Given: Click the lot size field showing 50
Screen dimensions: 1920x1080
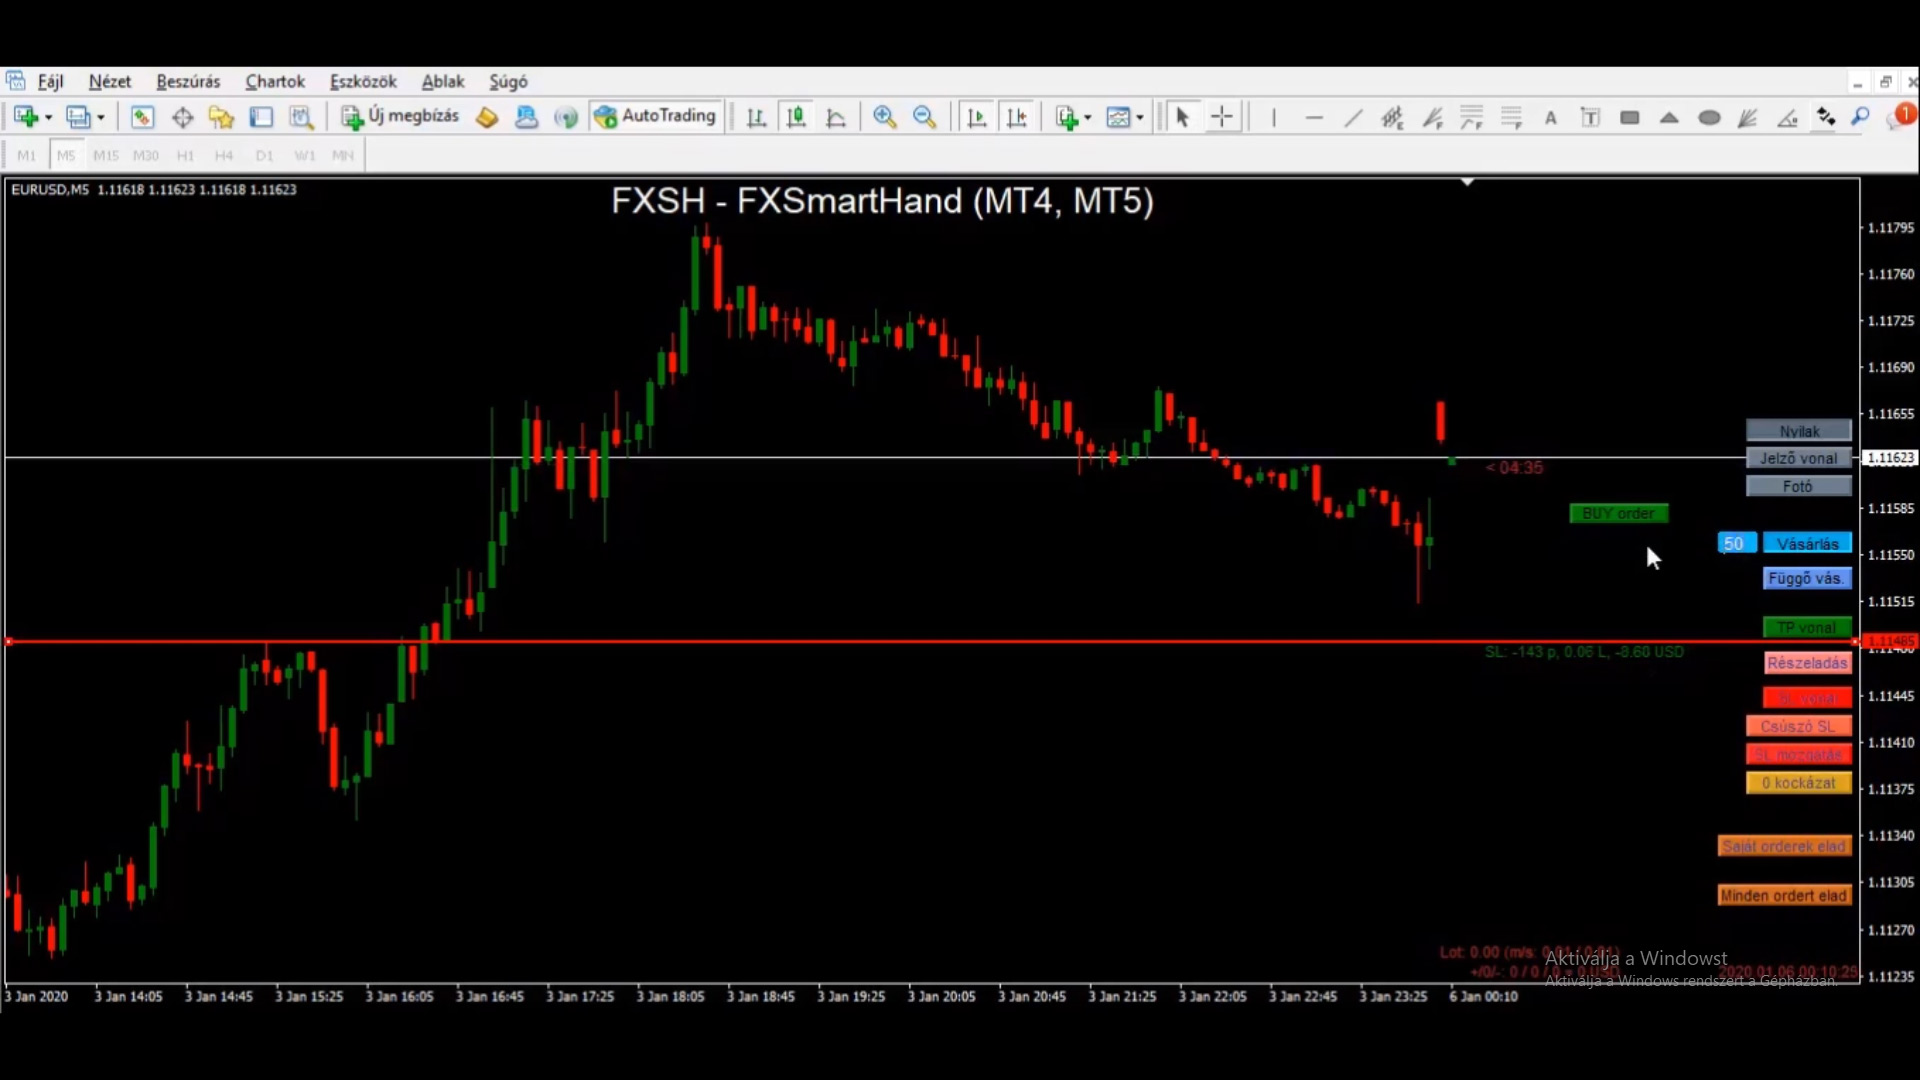Looking at the screenshot, I should click(x=1736, y=544).
